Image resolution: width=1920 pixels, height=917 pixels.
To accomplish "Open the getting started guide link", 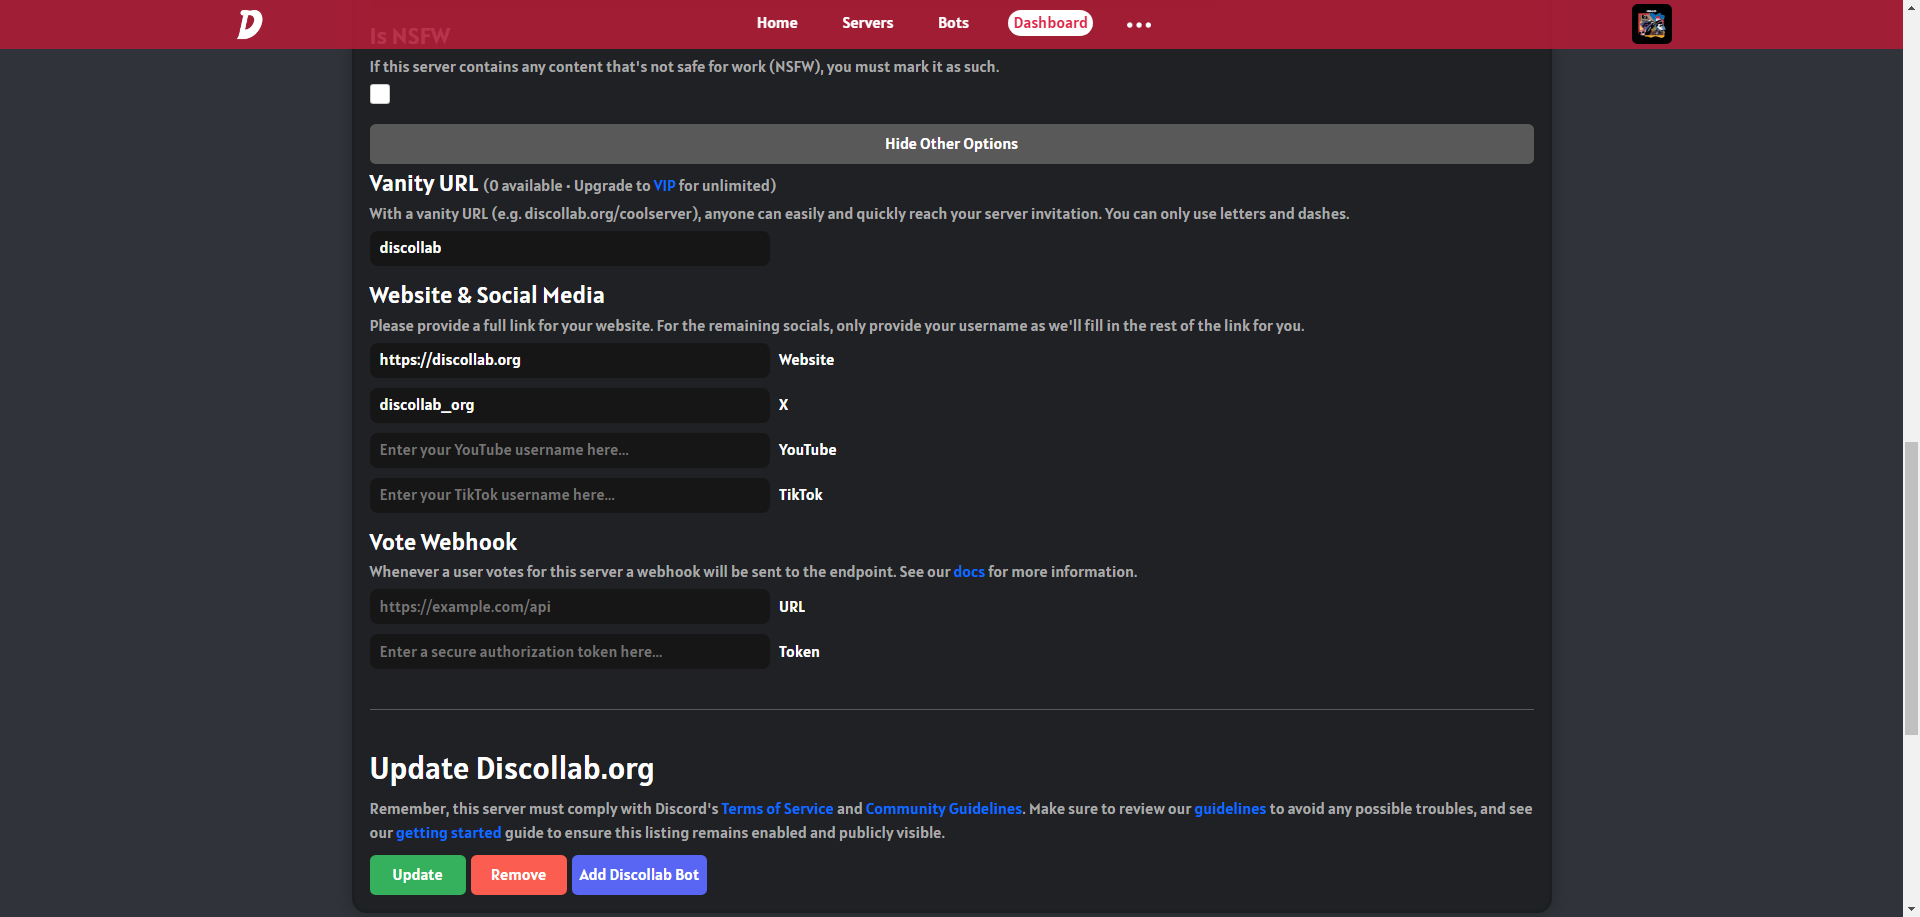I will pyautogui.click(x=448, y=833).
